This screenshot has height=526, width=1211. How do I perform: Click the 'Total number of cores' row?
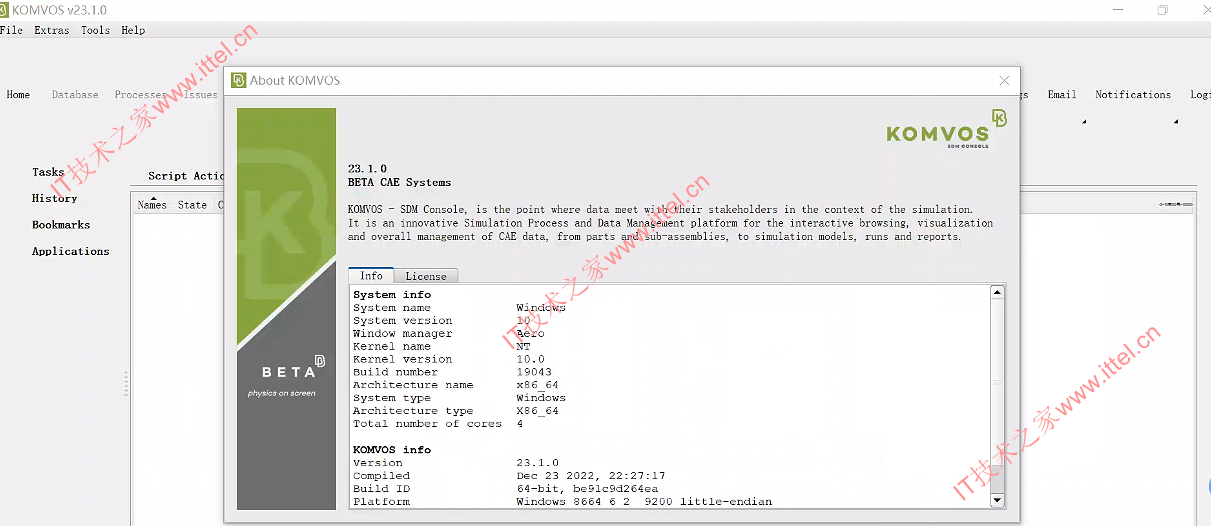[438, 424]
